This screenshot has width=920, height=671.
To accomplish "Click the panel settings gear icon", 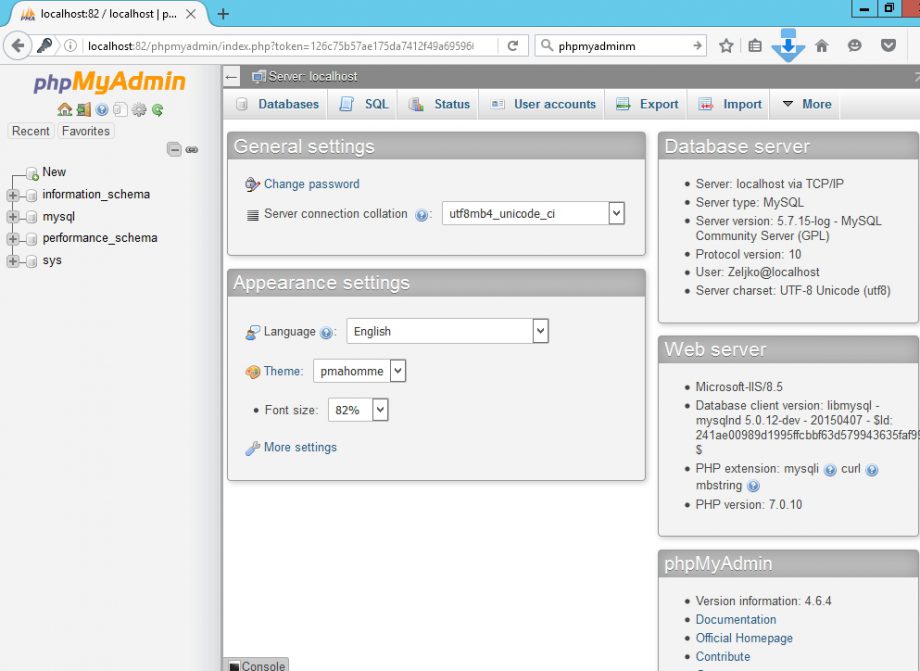I will 139,110.
